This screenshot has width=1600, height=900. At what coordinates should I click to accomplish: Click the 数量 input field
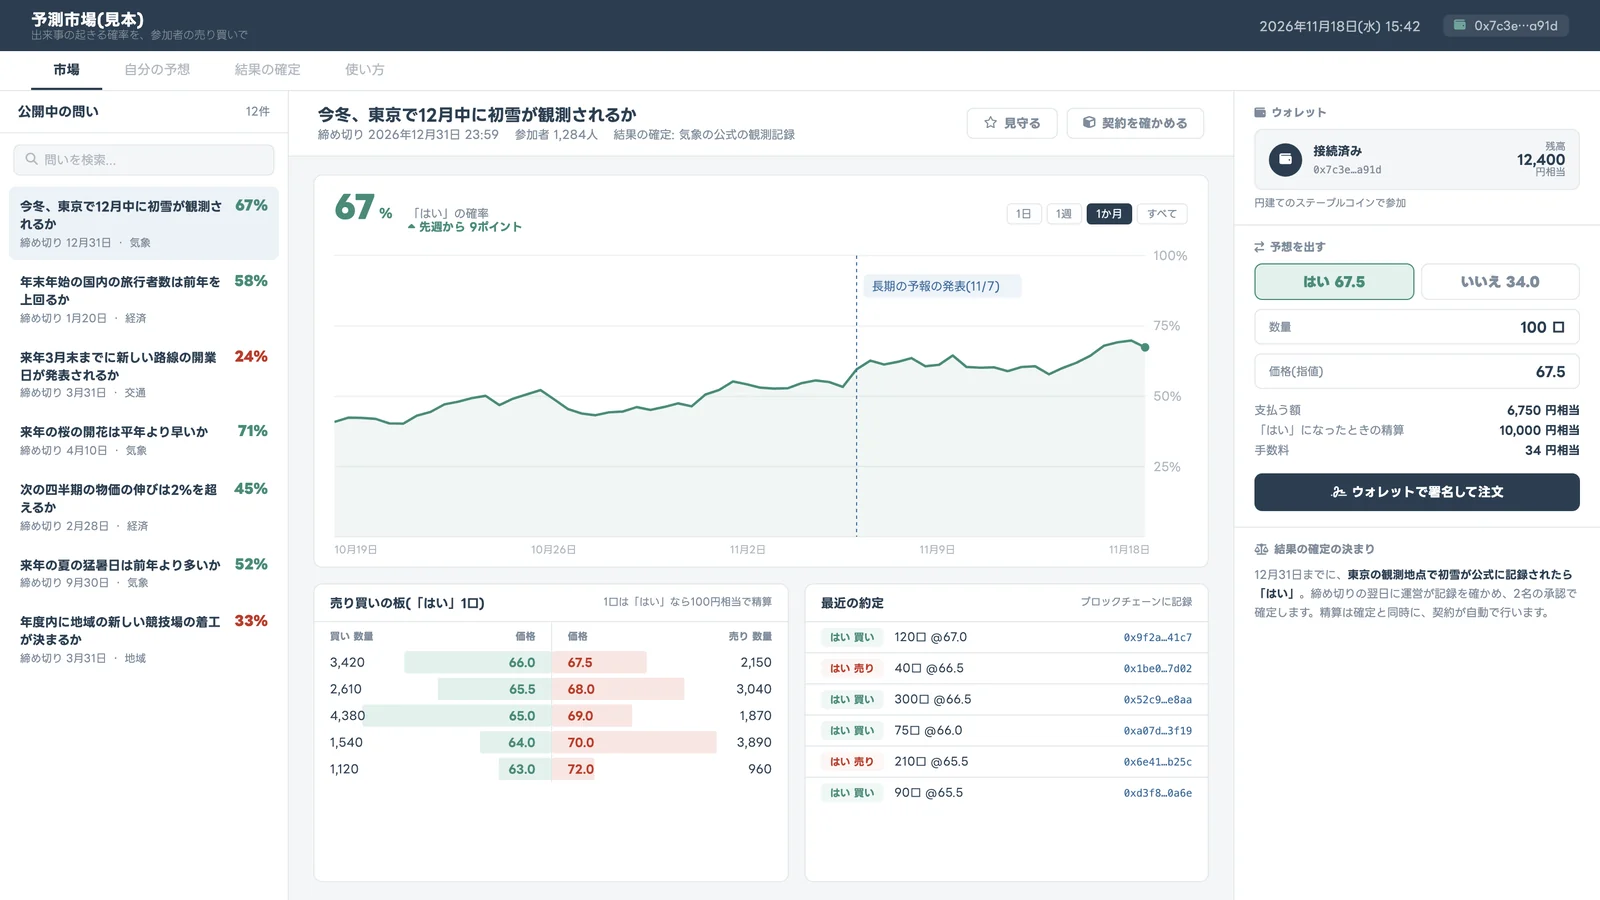coord(1417,327)
